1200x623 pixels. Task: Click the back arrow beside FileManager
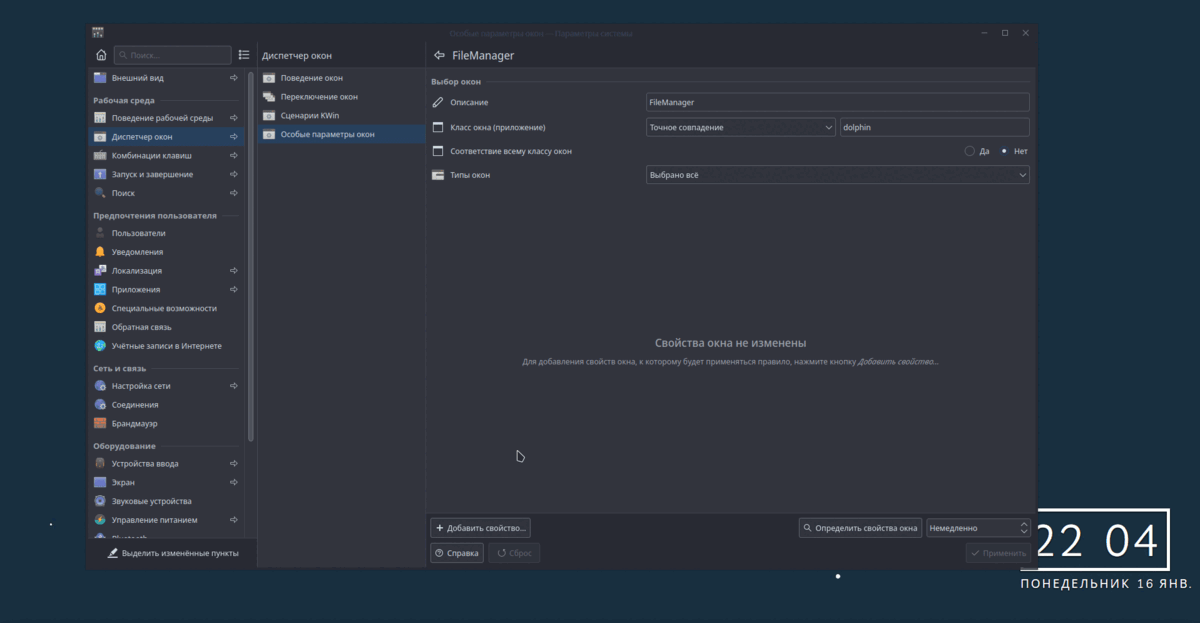[x=439, y=55]
